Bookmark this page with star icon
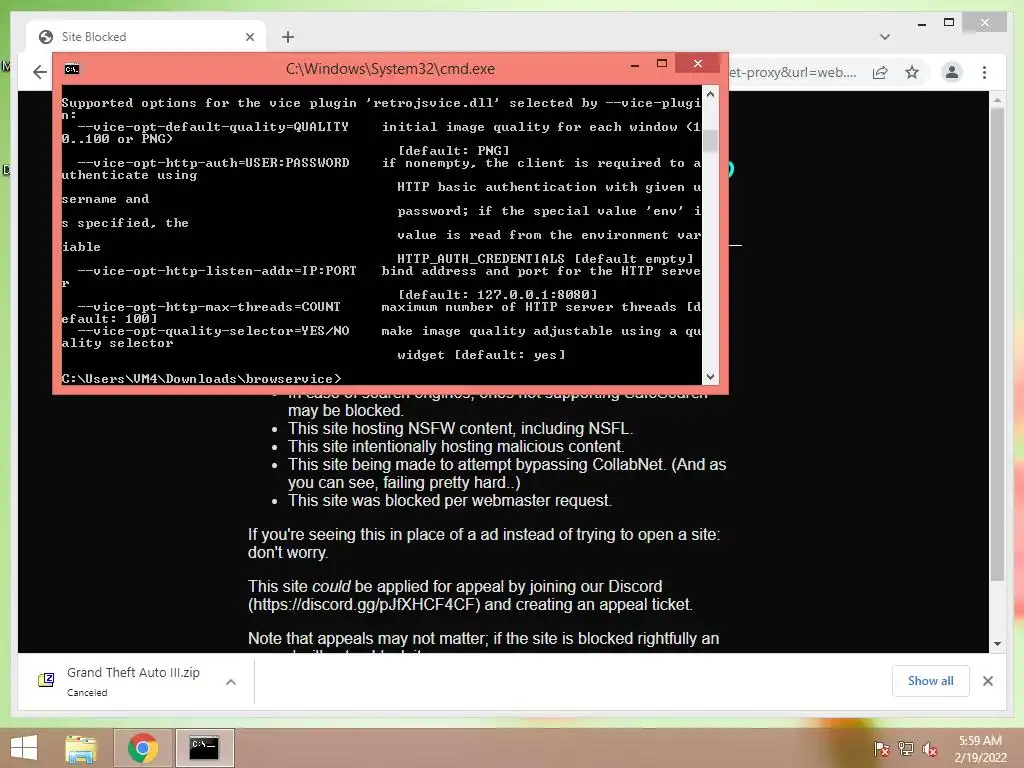 coord(912,72)
